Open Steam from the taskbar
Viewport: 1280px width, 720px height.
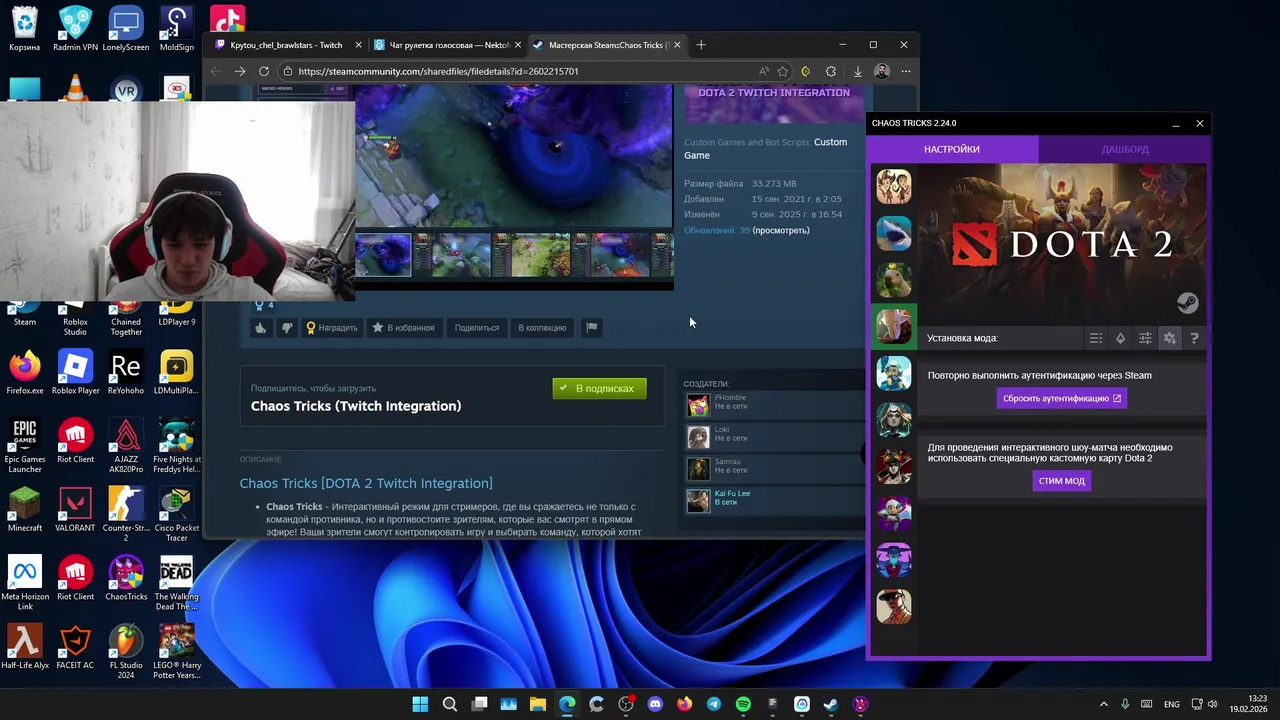coord(831,704)
